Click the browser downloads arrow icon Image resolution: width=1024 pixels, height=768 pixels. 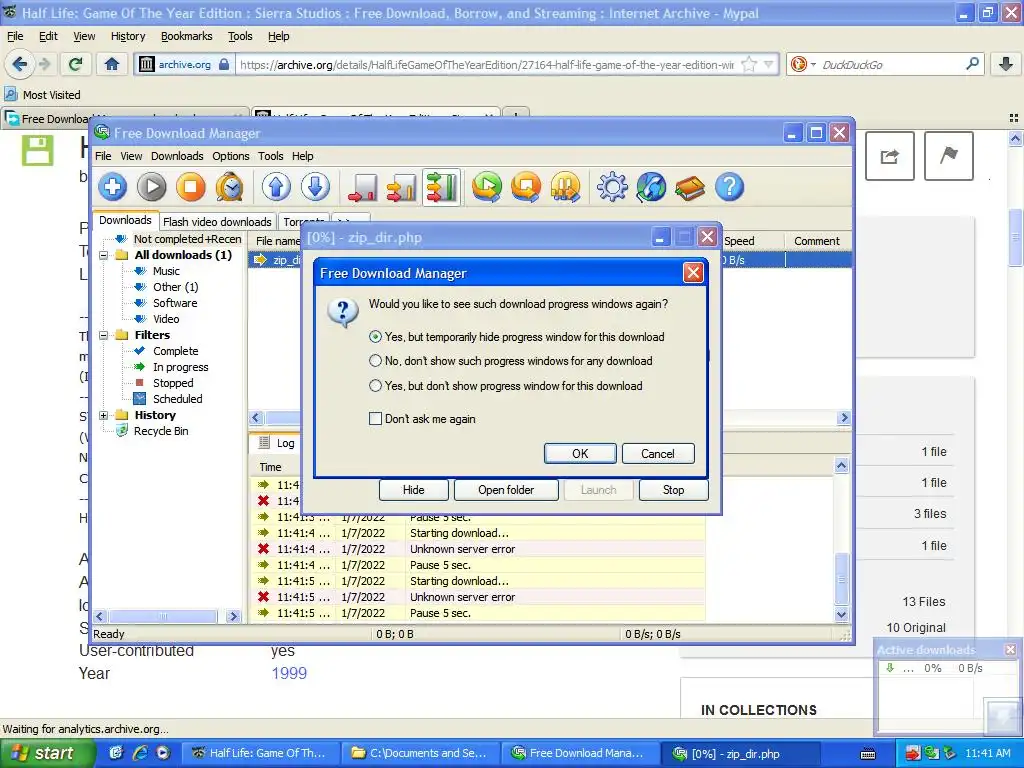(x=1006, y=64)
